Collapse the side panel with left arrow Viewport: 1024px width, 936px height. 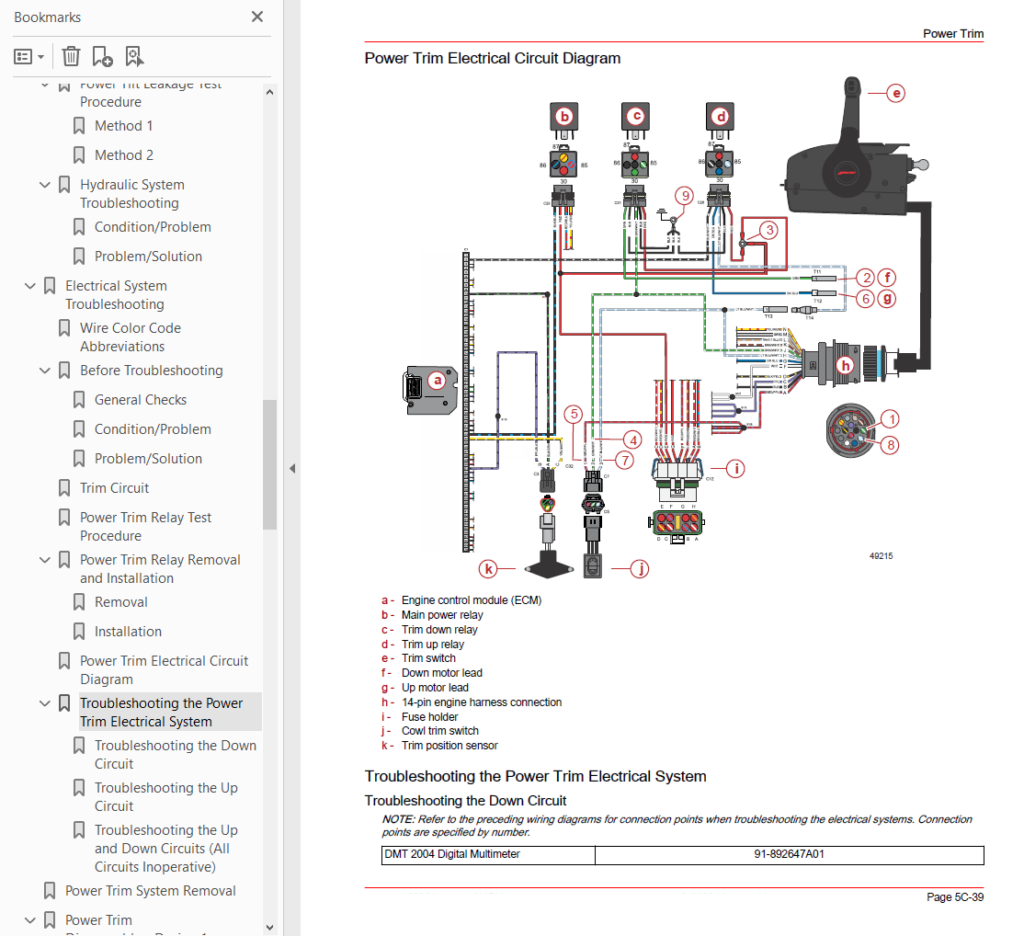click(292, 468)
